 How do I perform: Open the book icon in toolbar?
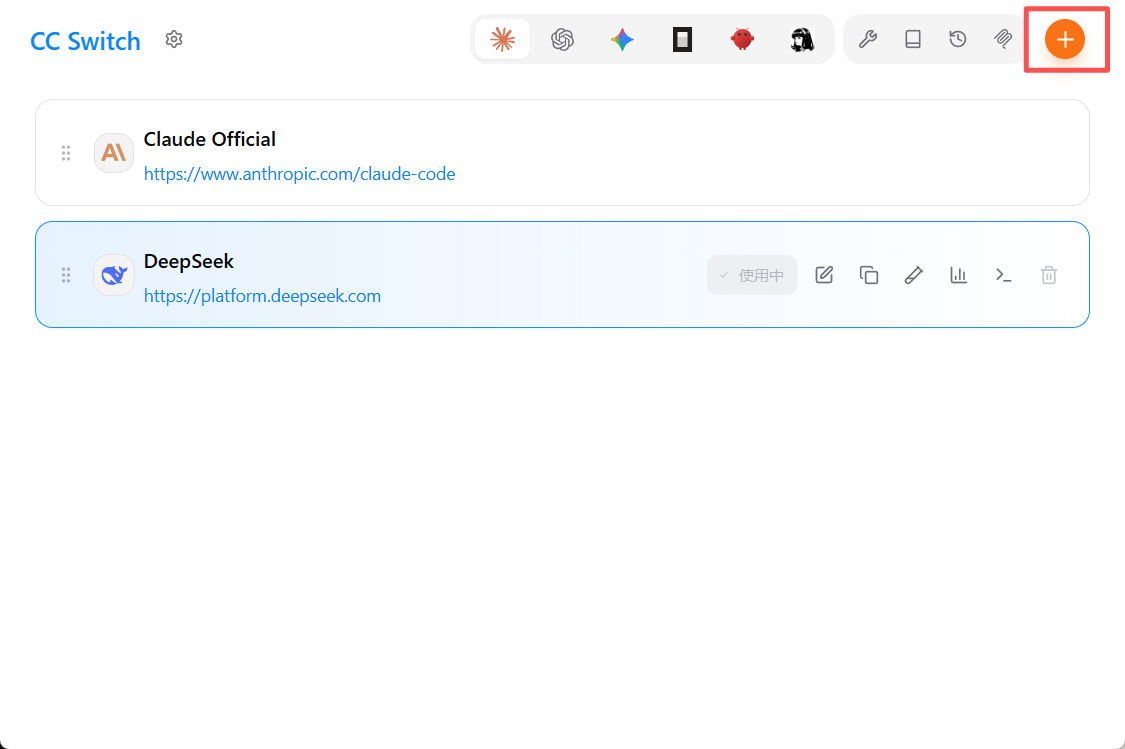(x=913, y=39)
